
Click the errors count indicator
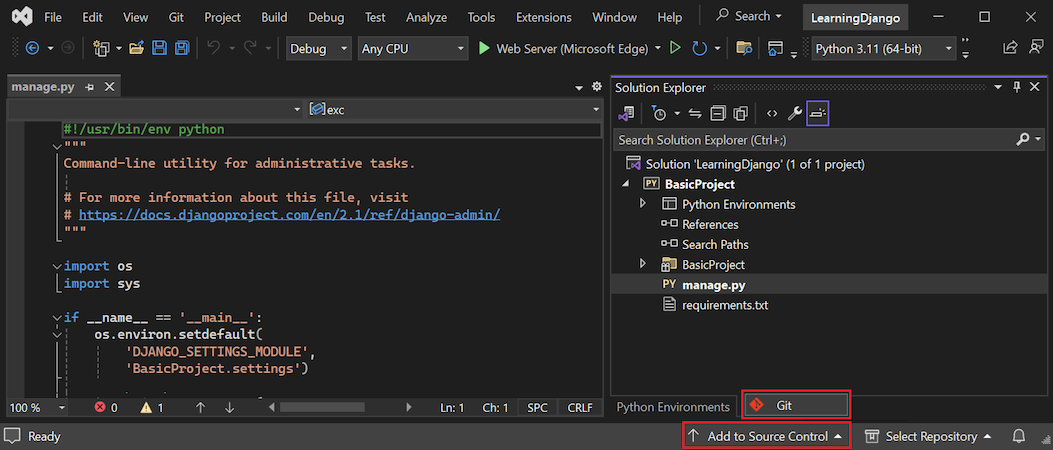click(106, 408)
